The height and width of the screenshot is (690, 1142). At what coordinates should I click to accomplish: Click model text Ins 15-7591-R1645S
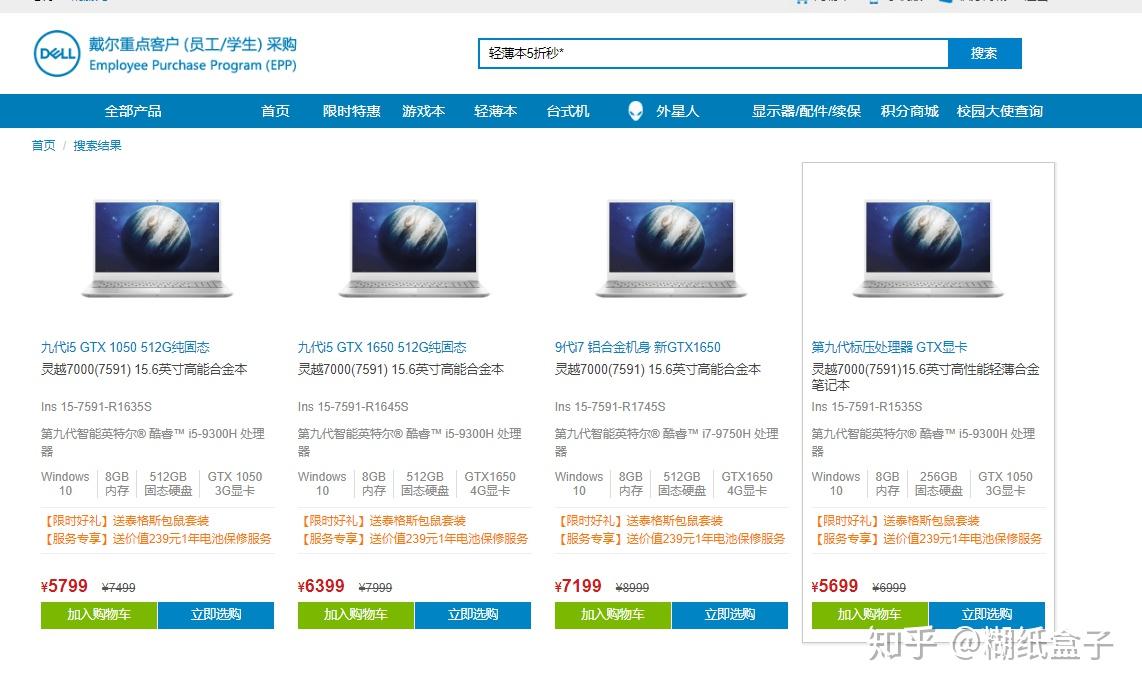[353, 407]
